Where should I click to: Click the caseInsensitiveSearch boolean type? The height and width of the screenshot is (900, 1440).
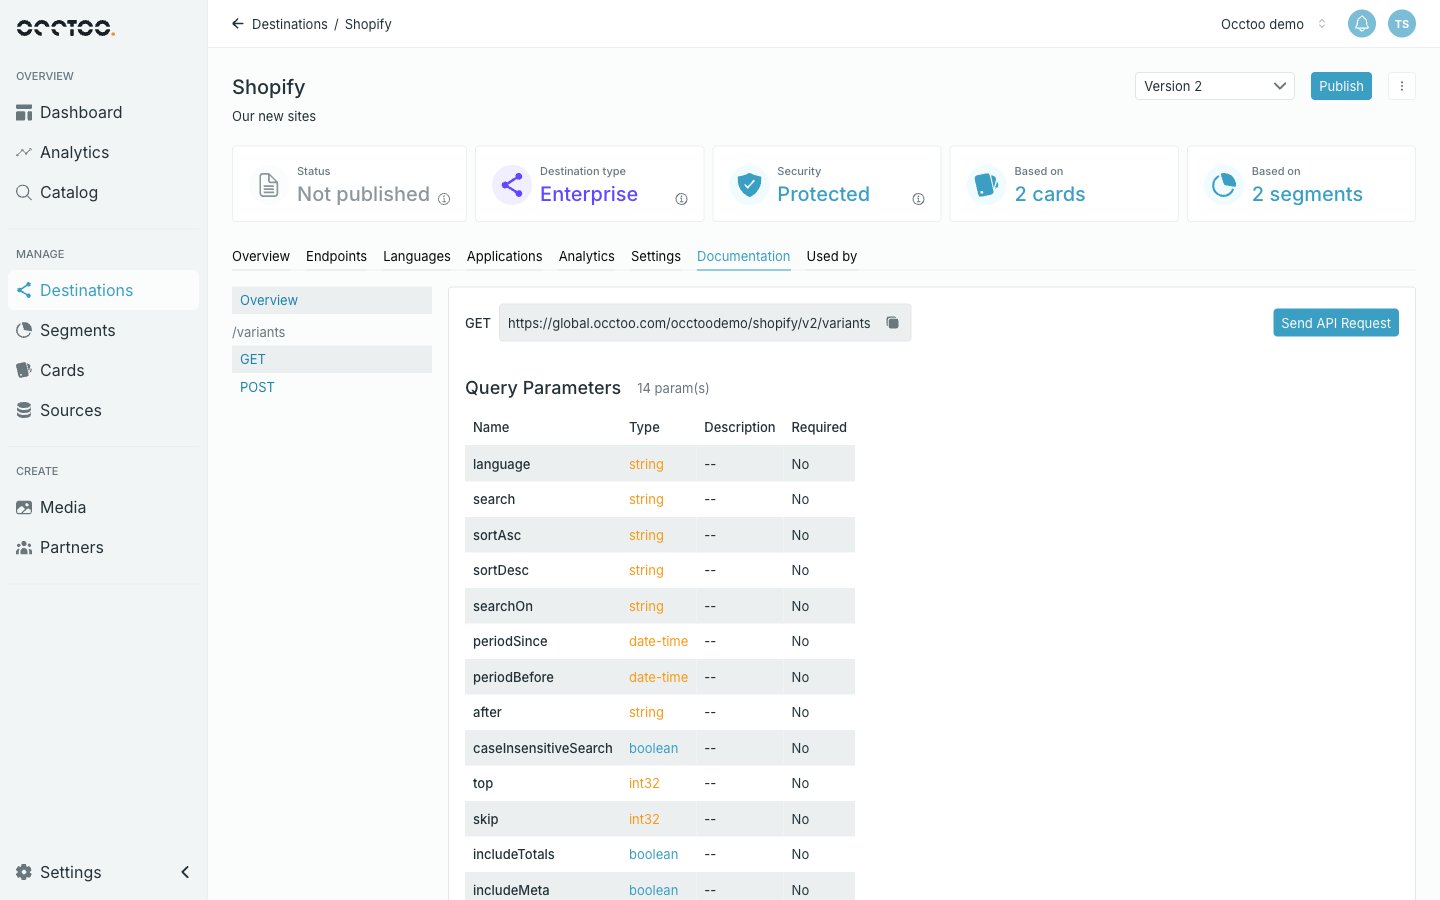(653, 748)
